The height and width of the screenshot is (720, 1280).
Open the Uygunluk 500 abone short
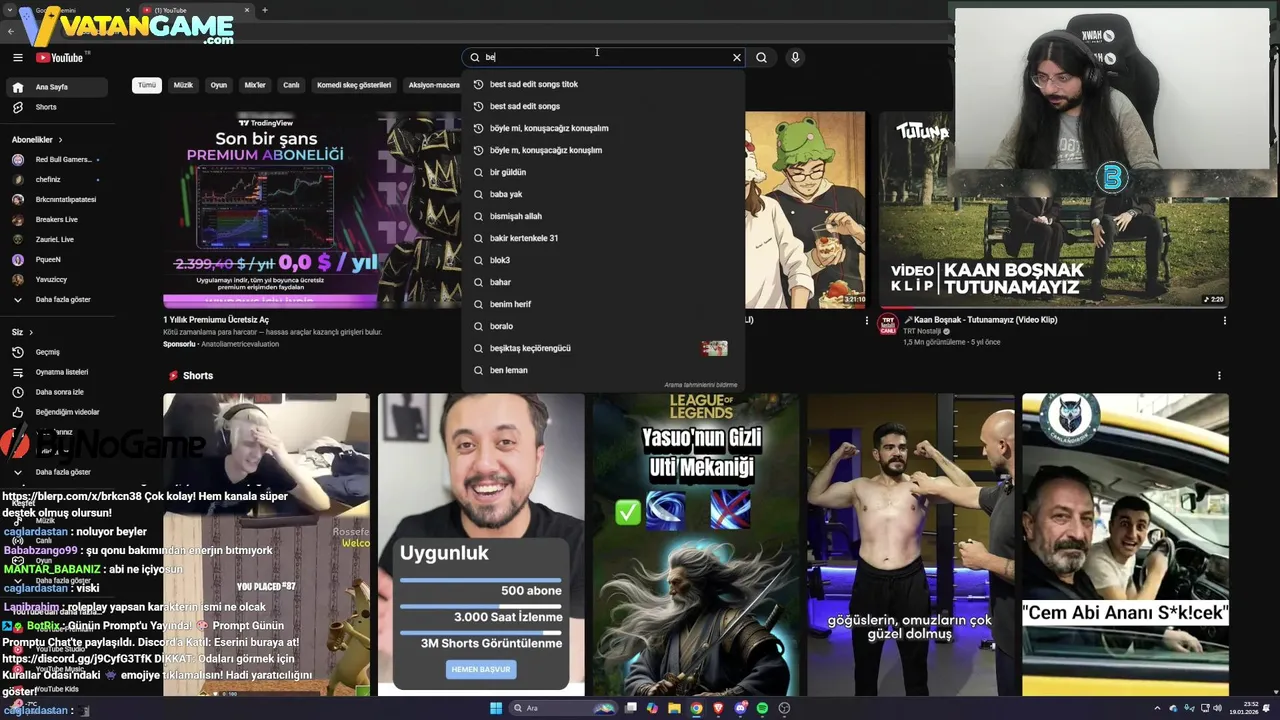coord(481,545)
